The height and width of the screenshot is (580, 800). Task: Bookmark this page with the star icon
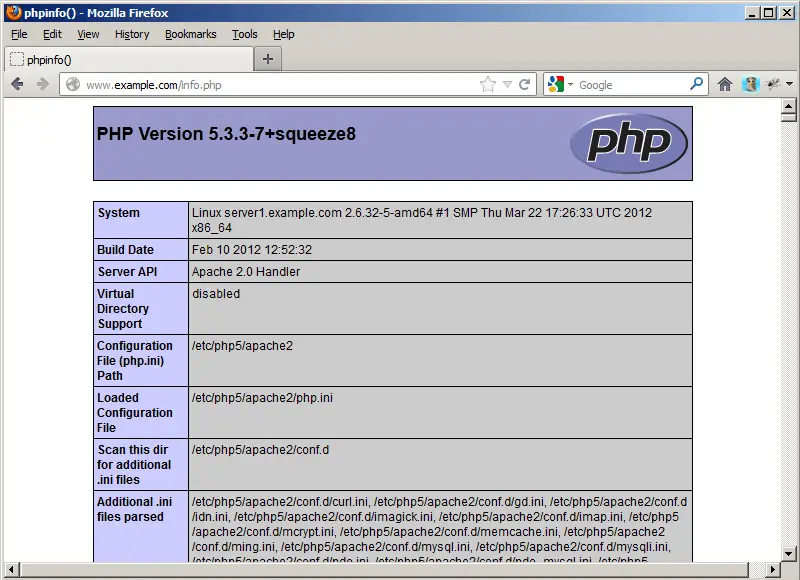click(x=488, y=84)
